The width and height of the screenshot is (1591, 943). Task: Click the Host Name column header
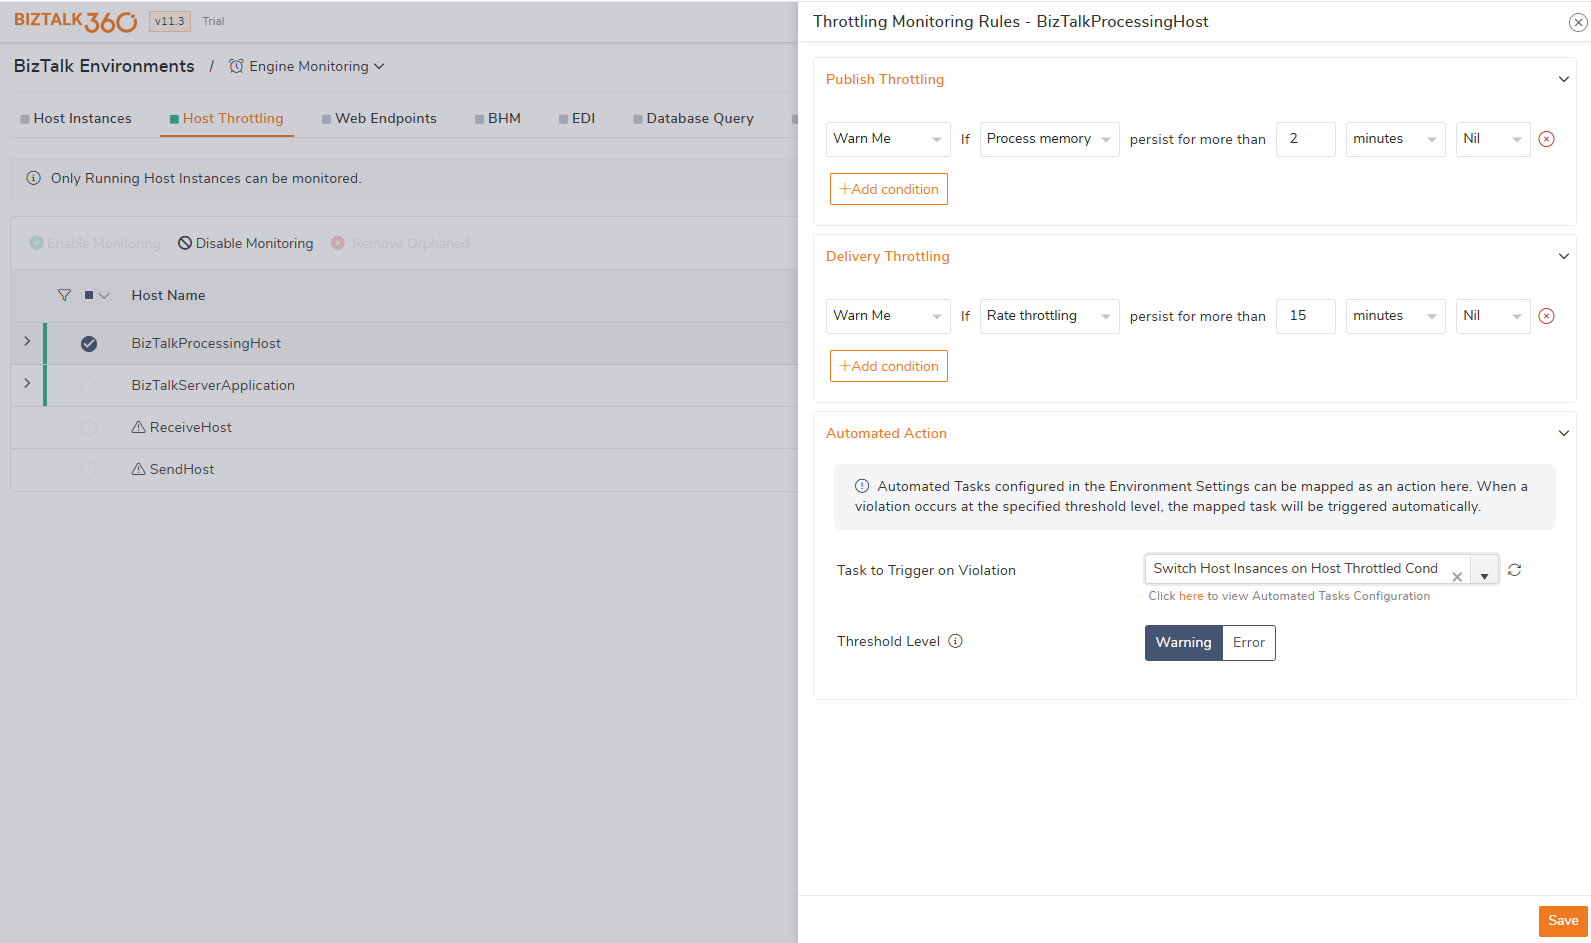click(168, 295)
